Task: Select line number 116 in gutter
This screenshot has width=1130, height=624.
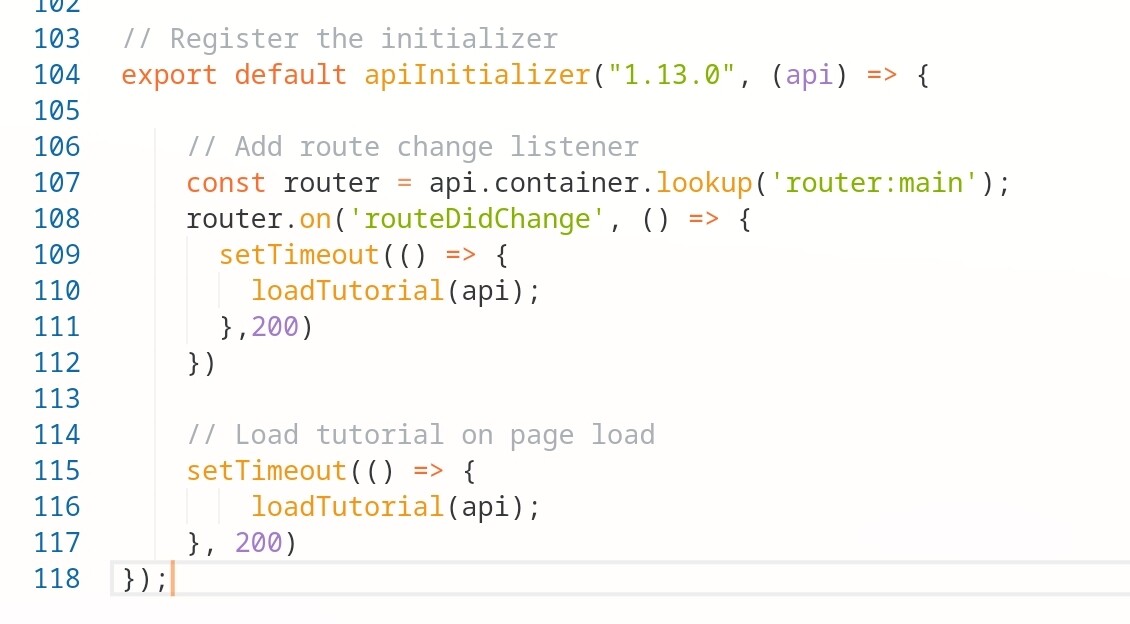Action: [x=57, y=507]
